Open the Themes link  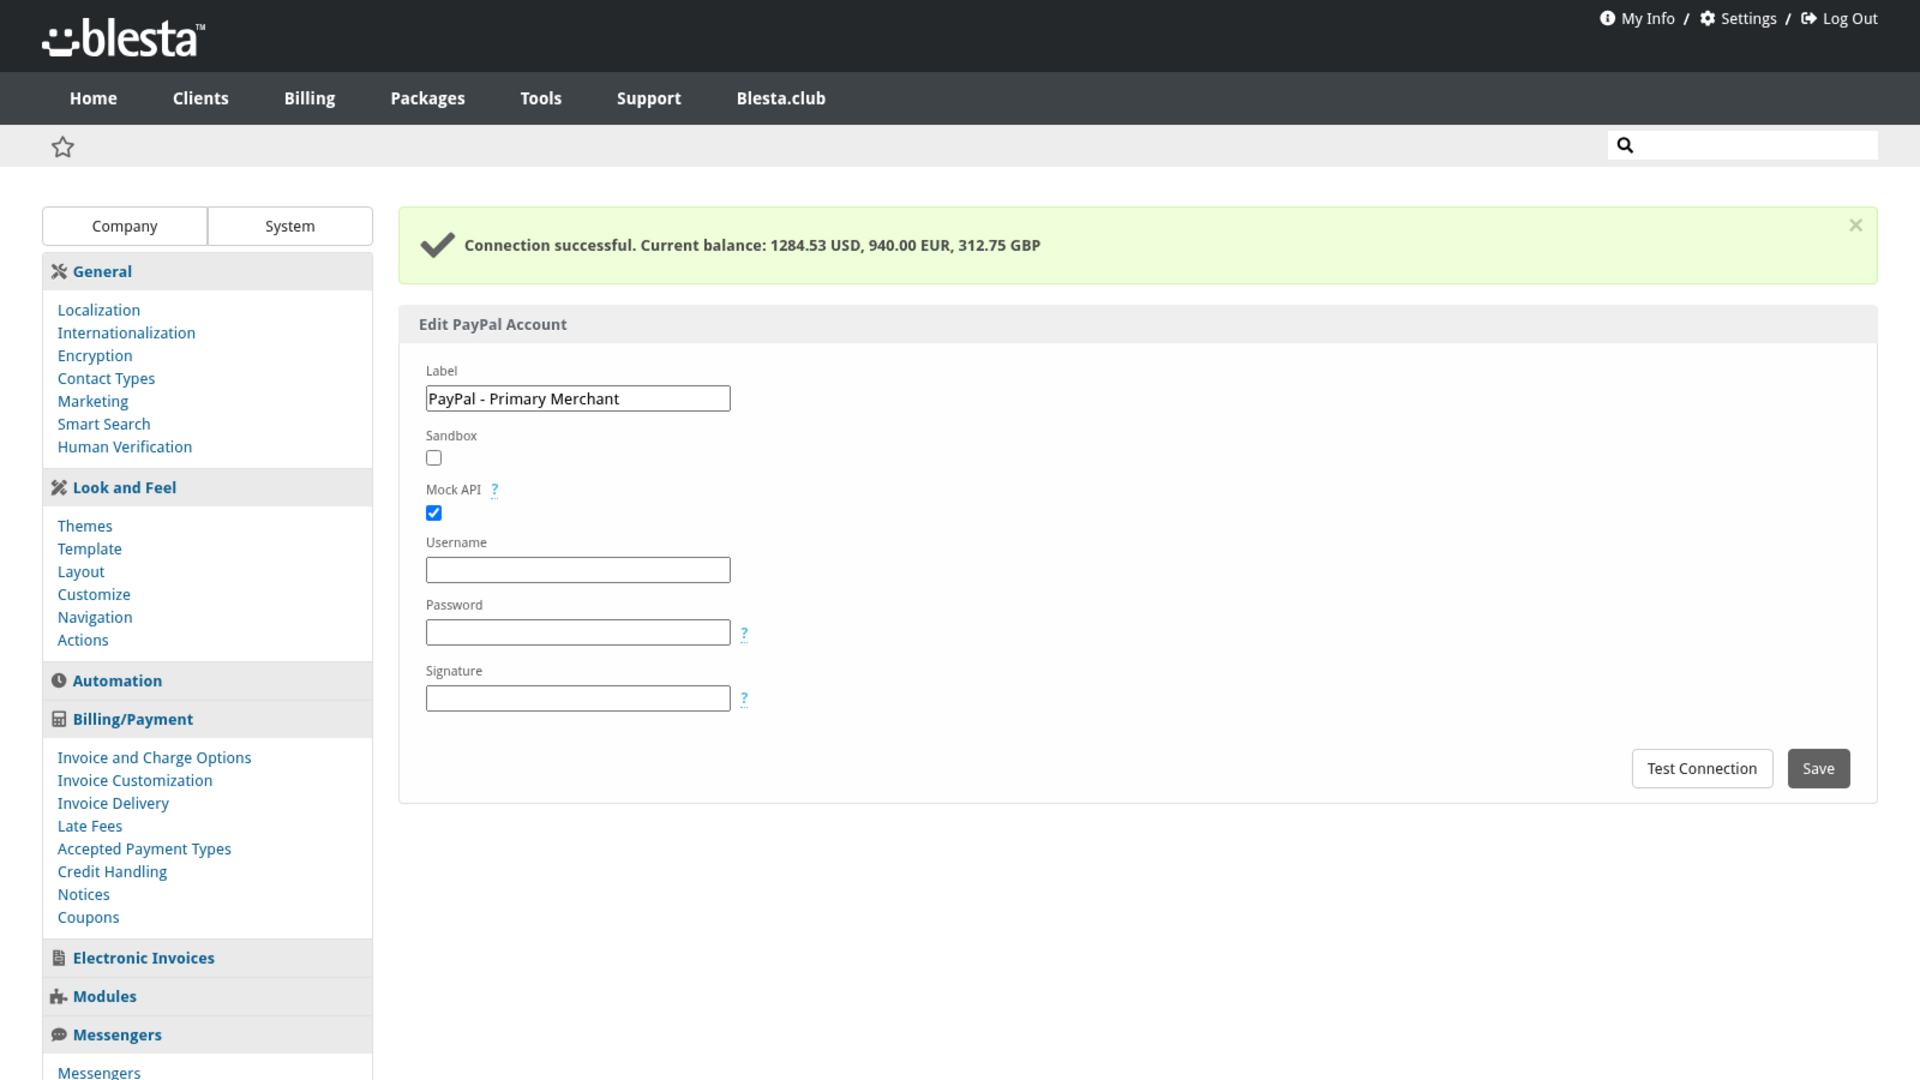click(85, 527)
